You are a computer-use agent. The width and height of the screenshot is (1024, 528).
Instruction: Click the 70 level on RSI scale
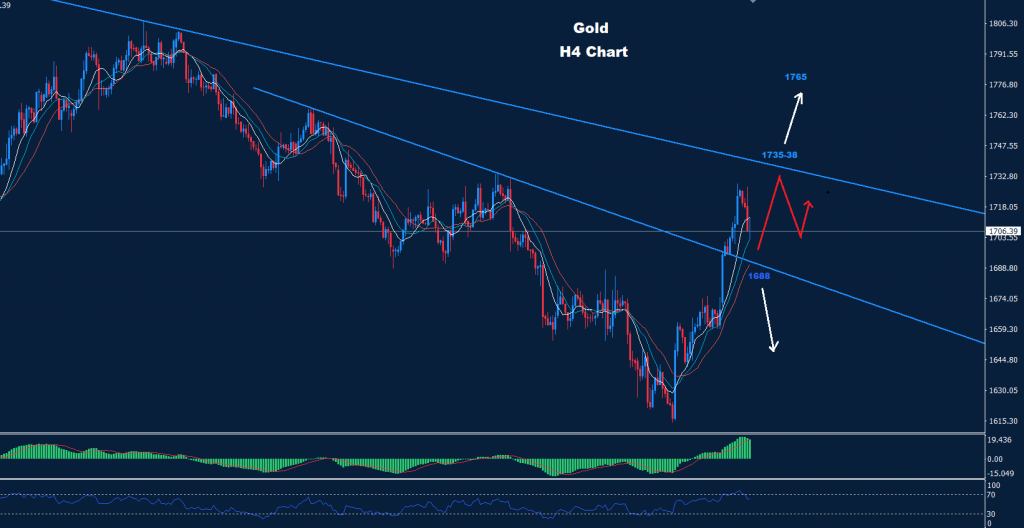pos(992,496)
